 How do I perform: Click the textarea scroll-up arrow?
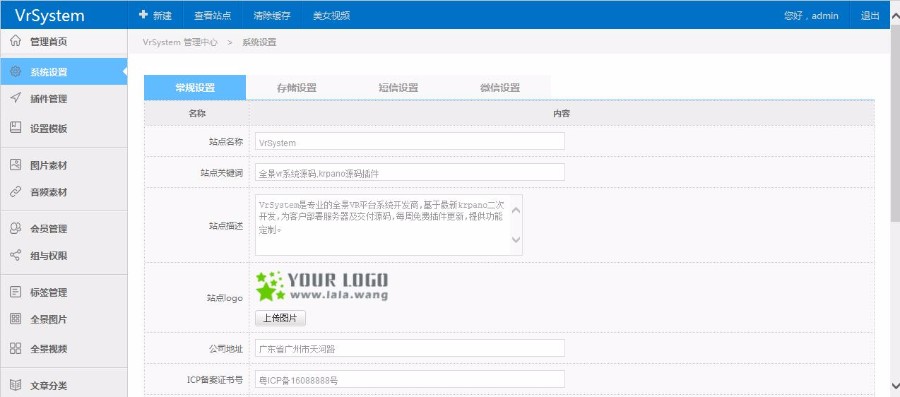[515, 211]
